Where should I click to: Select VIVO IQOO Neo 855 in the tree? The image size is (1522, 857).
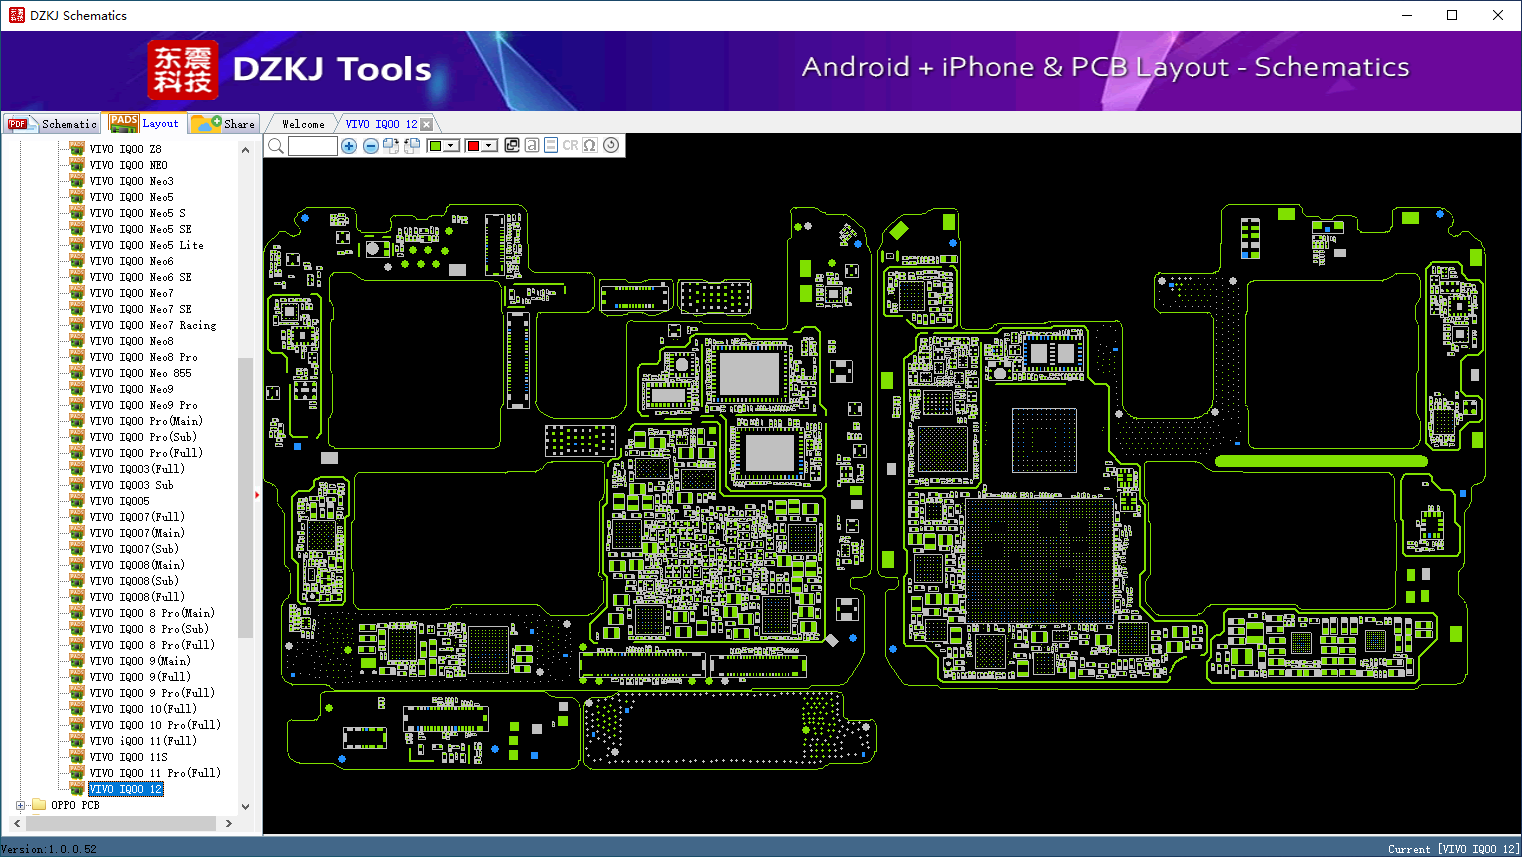pyautogui.click(x=140, y=373)
